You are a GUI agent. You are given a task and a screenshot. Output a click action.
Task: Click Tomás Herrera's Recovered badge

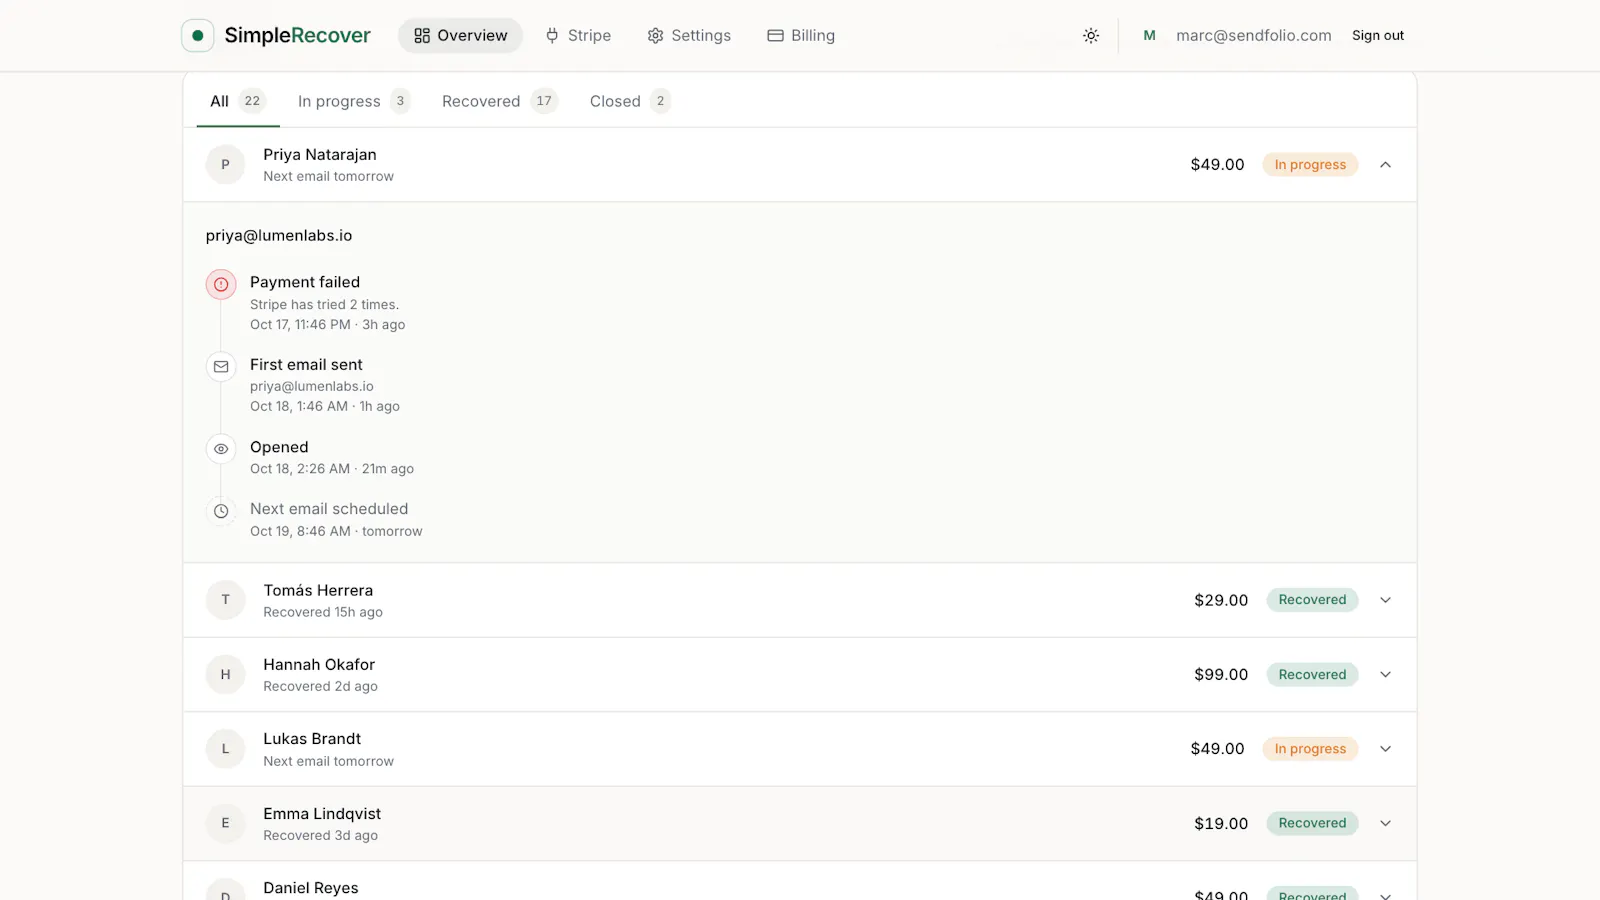click(1312, 600)
